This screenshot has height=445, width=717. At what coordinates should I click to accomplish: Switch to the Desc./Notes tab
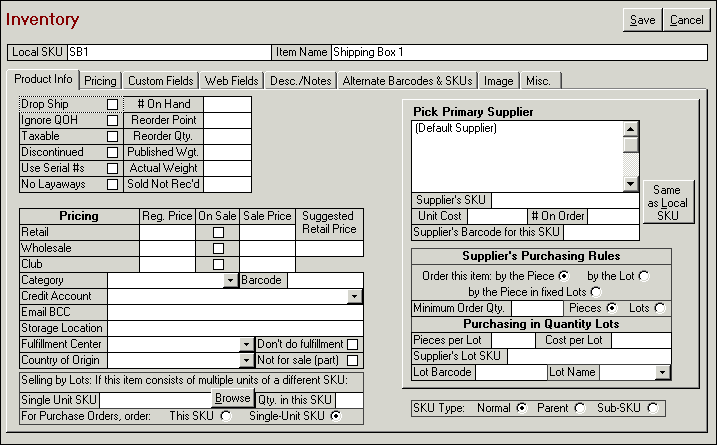tap(300, 81)
